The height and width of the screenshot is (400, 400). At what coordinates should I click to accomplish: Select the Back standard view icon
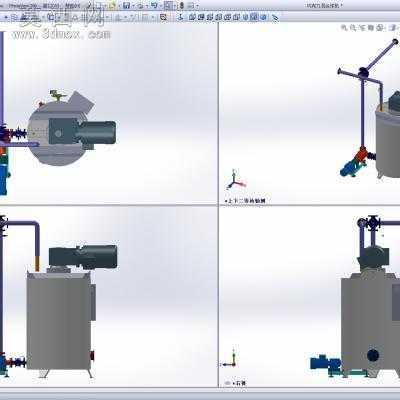tap(201, 17)
